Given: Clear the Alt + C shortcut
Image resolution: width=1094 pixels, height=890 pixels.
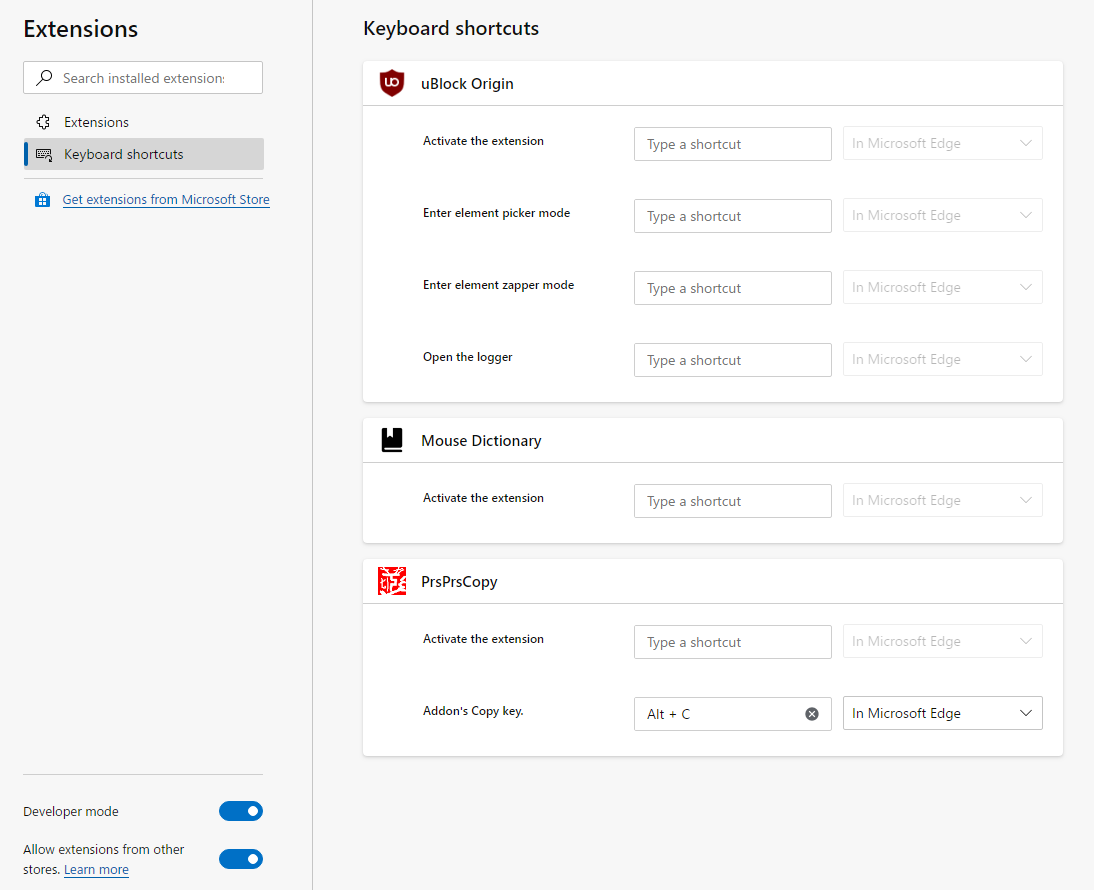Looking at the screenshot, I should pos(812,714).
